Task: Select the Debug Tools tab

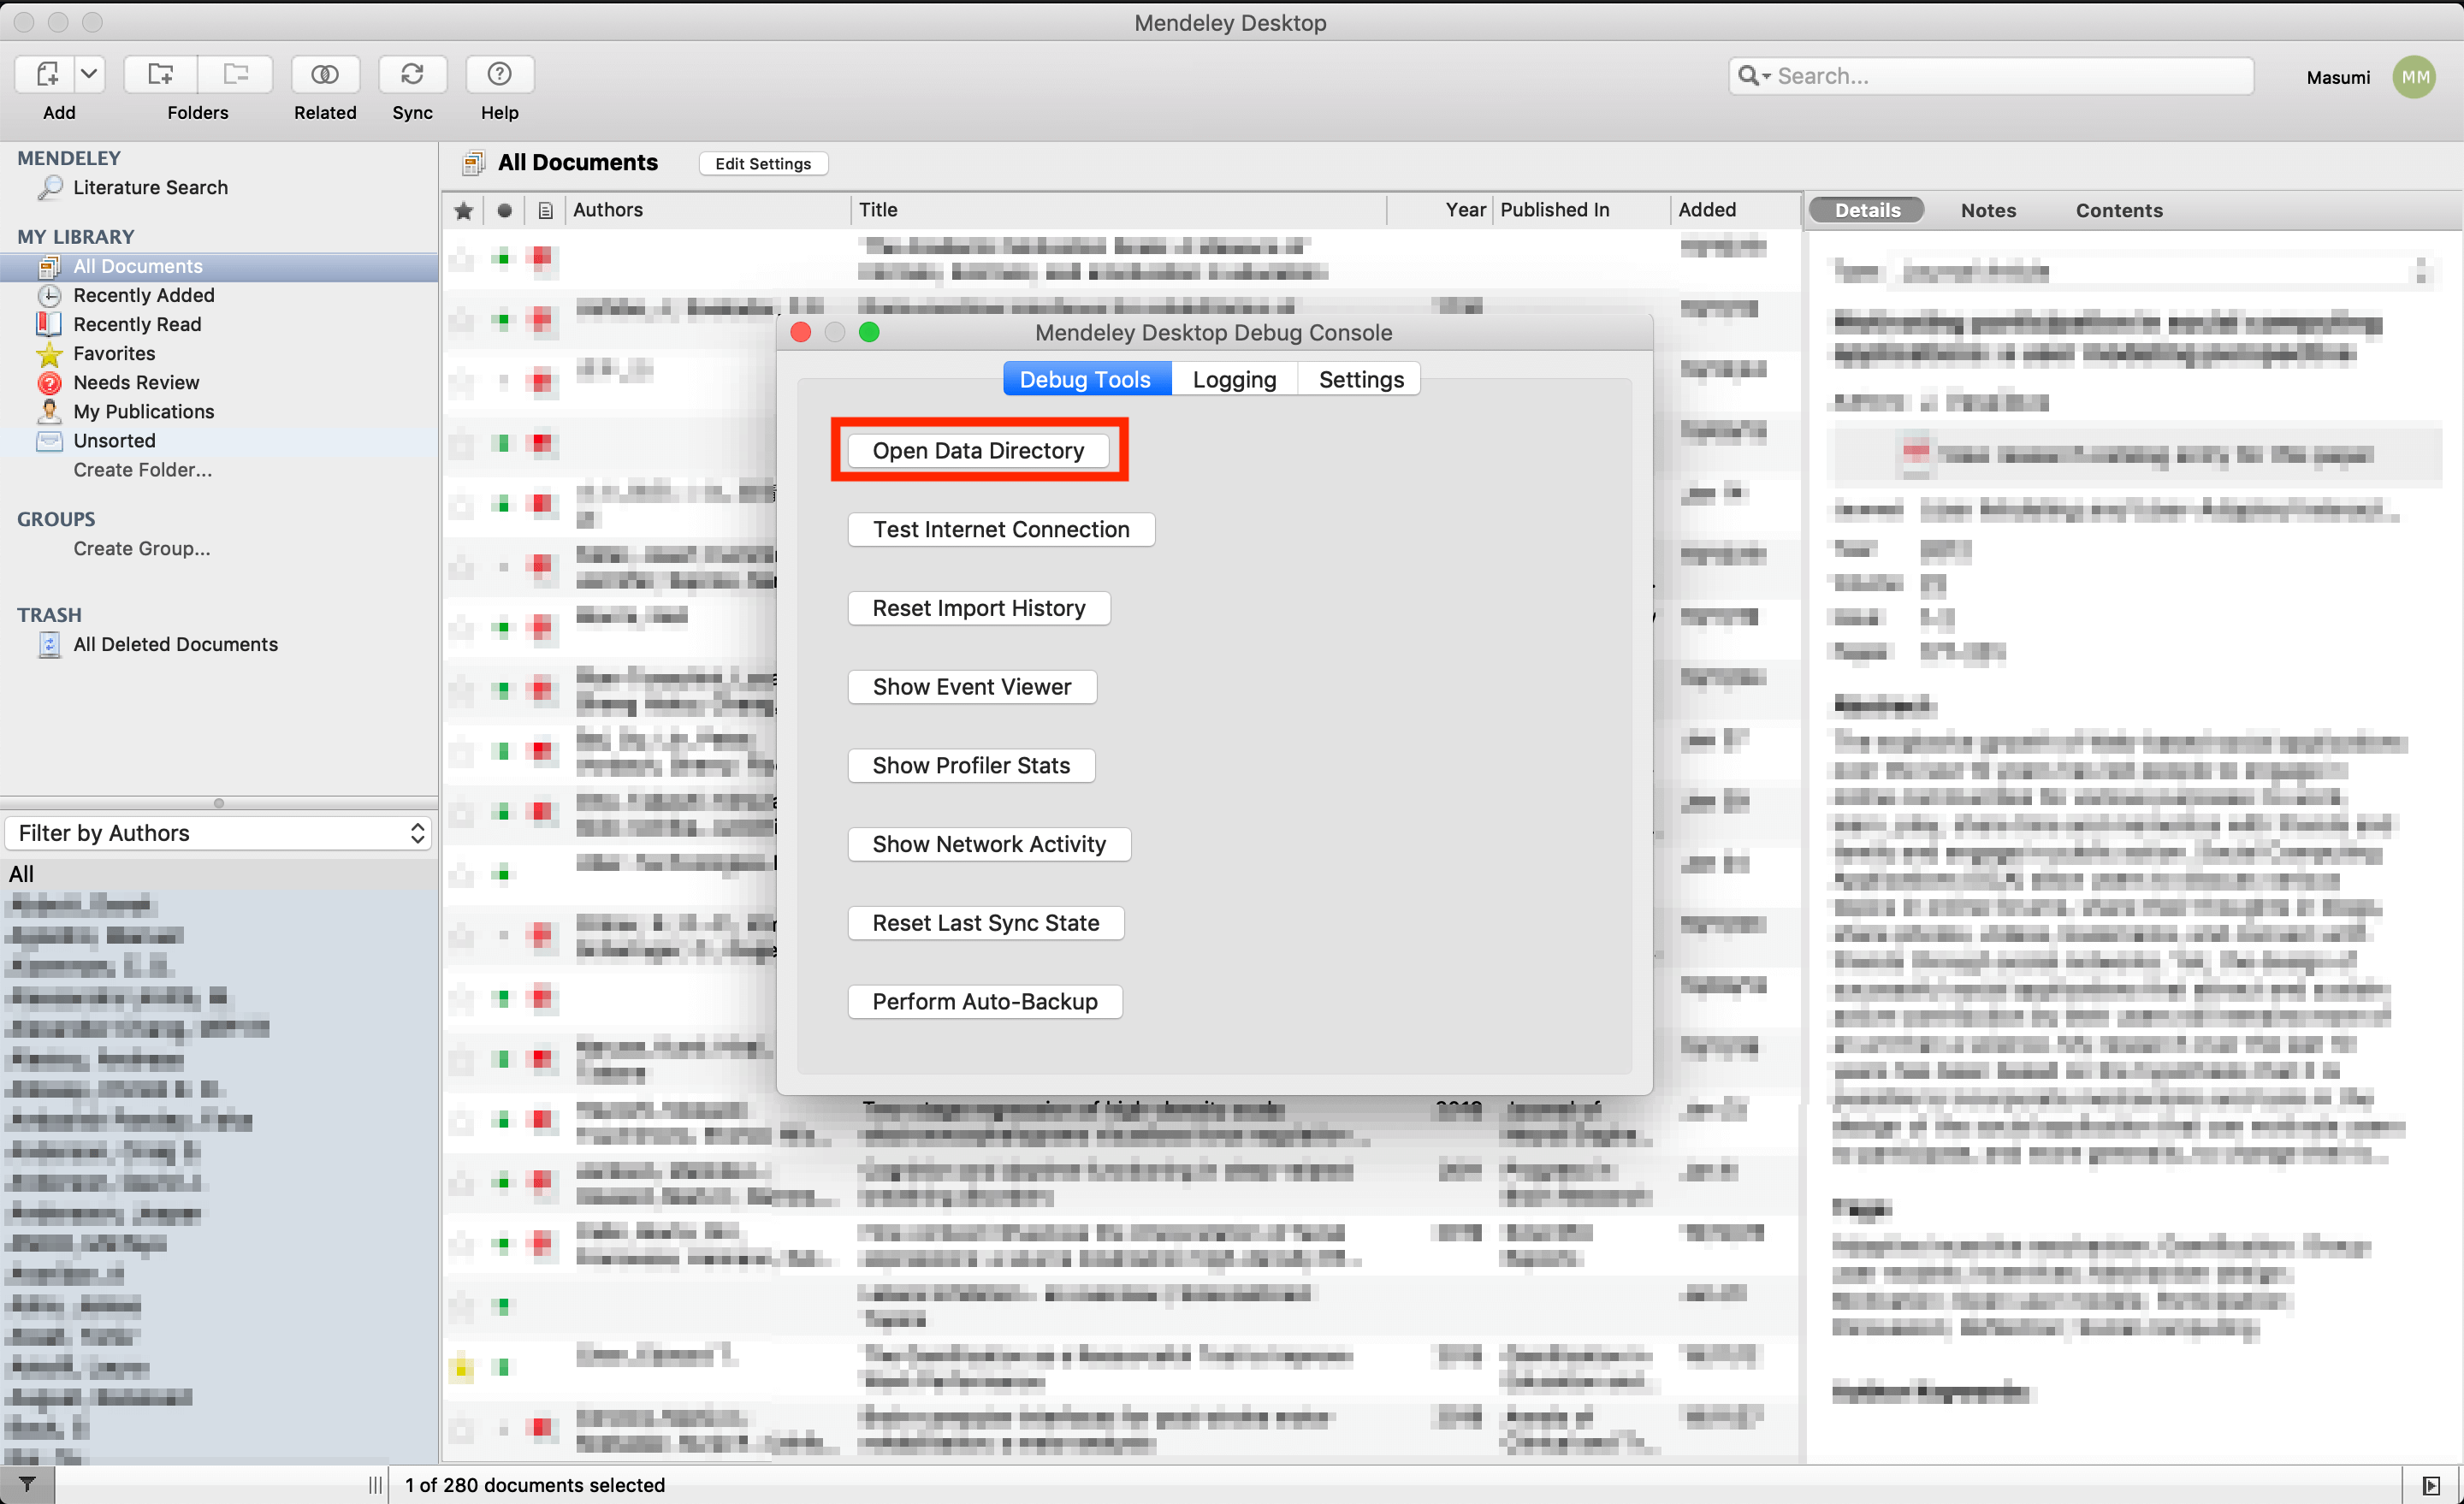Action: pos(1086,379)
